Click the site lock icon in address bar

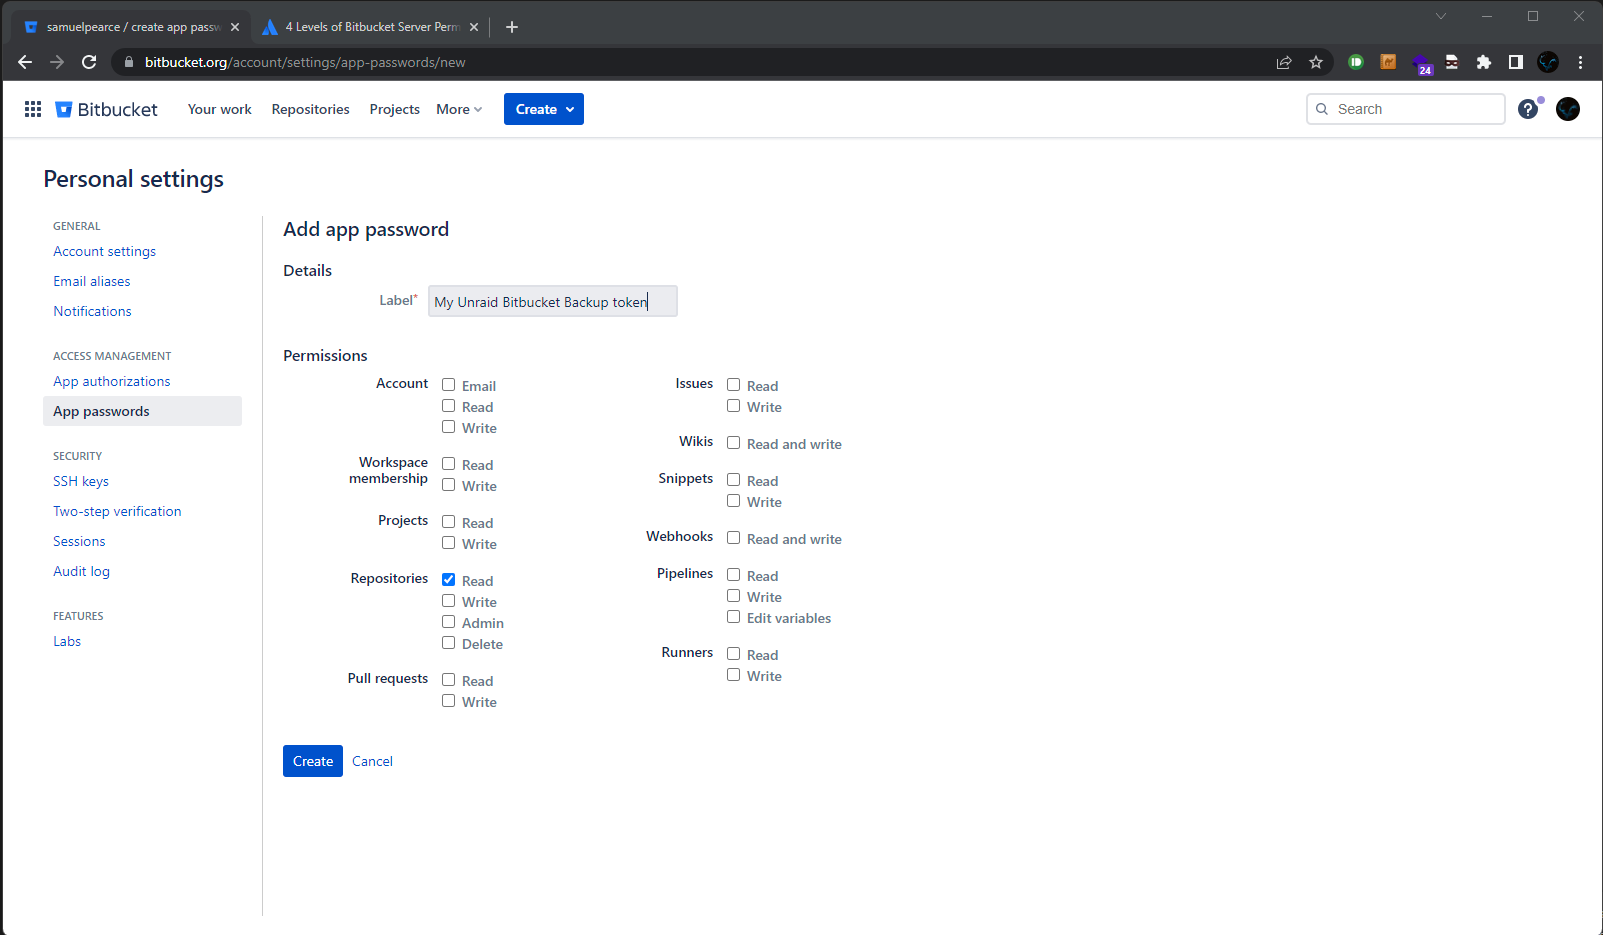pos(128,62)
